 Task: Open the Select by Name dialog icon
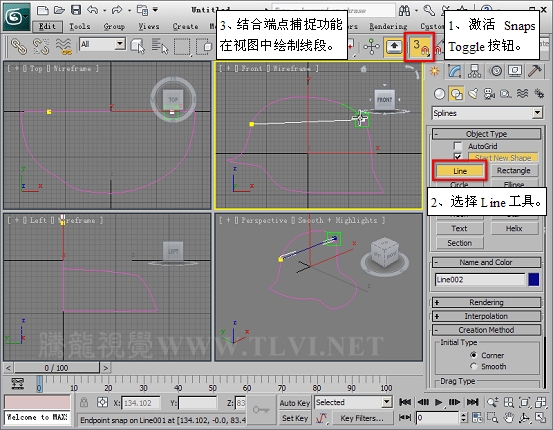[160, 47]
